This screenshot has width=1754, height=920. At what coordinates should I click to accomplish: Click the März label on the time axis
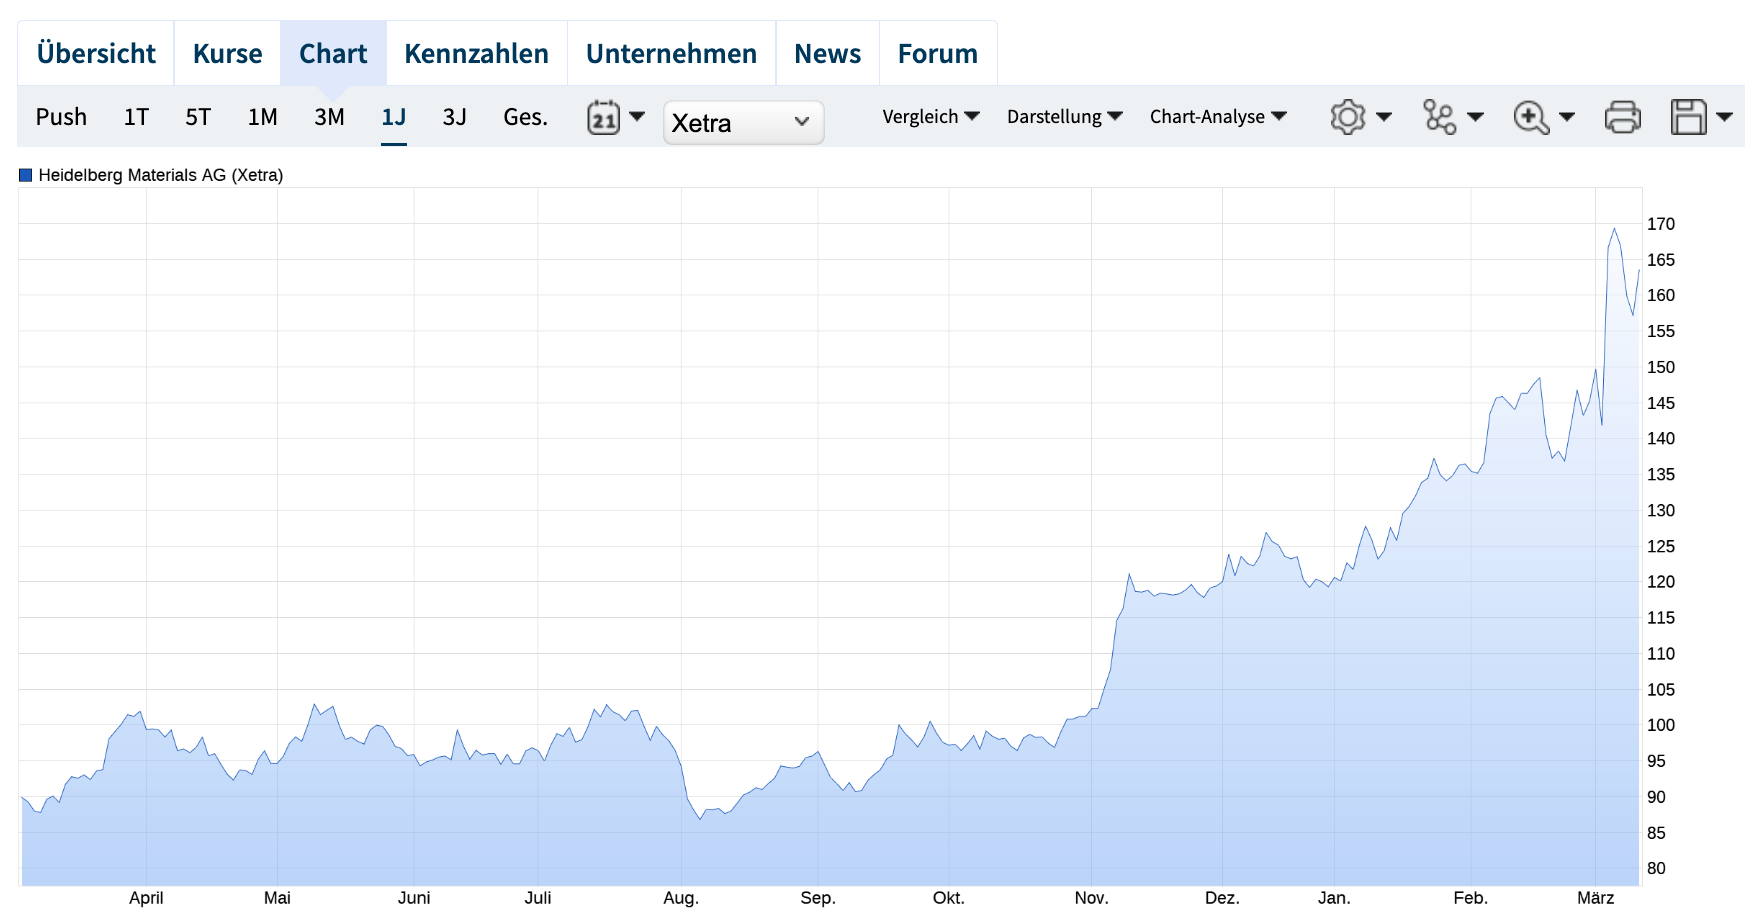pyautogui.click(x=1595, y=898)
